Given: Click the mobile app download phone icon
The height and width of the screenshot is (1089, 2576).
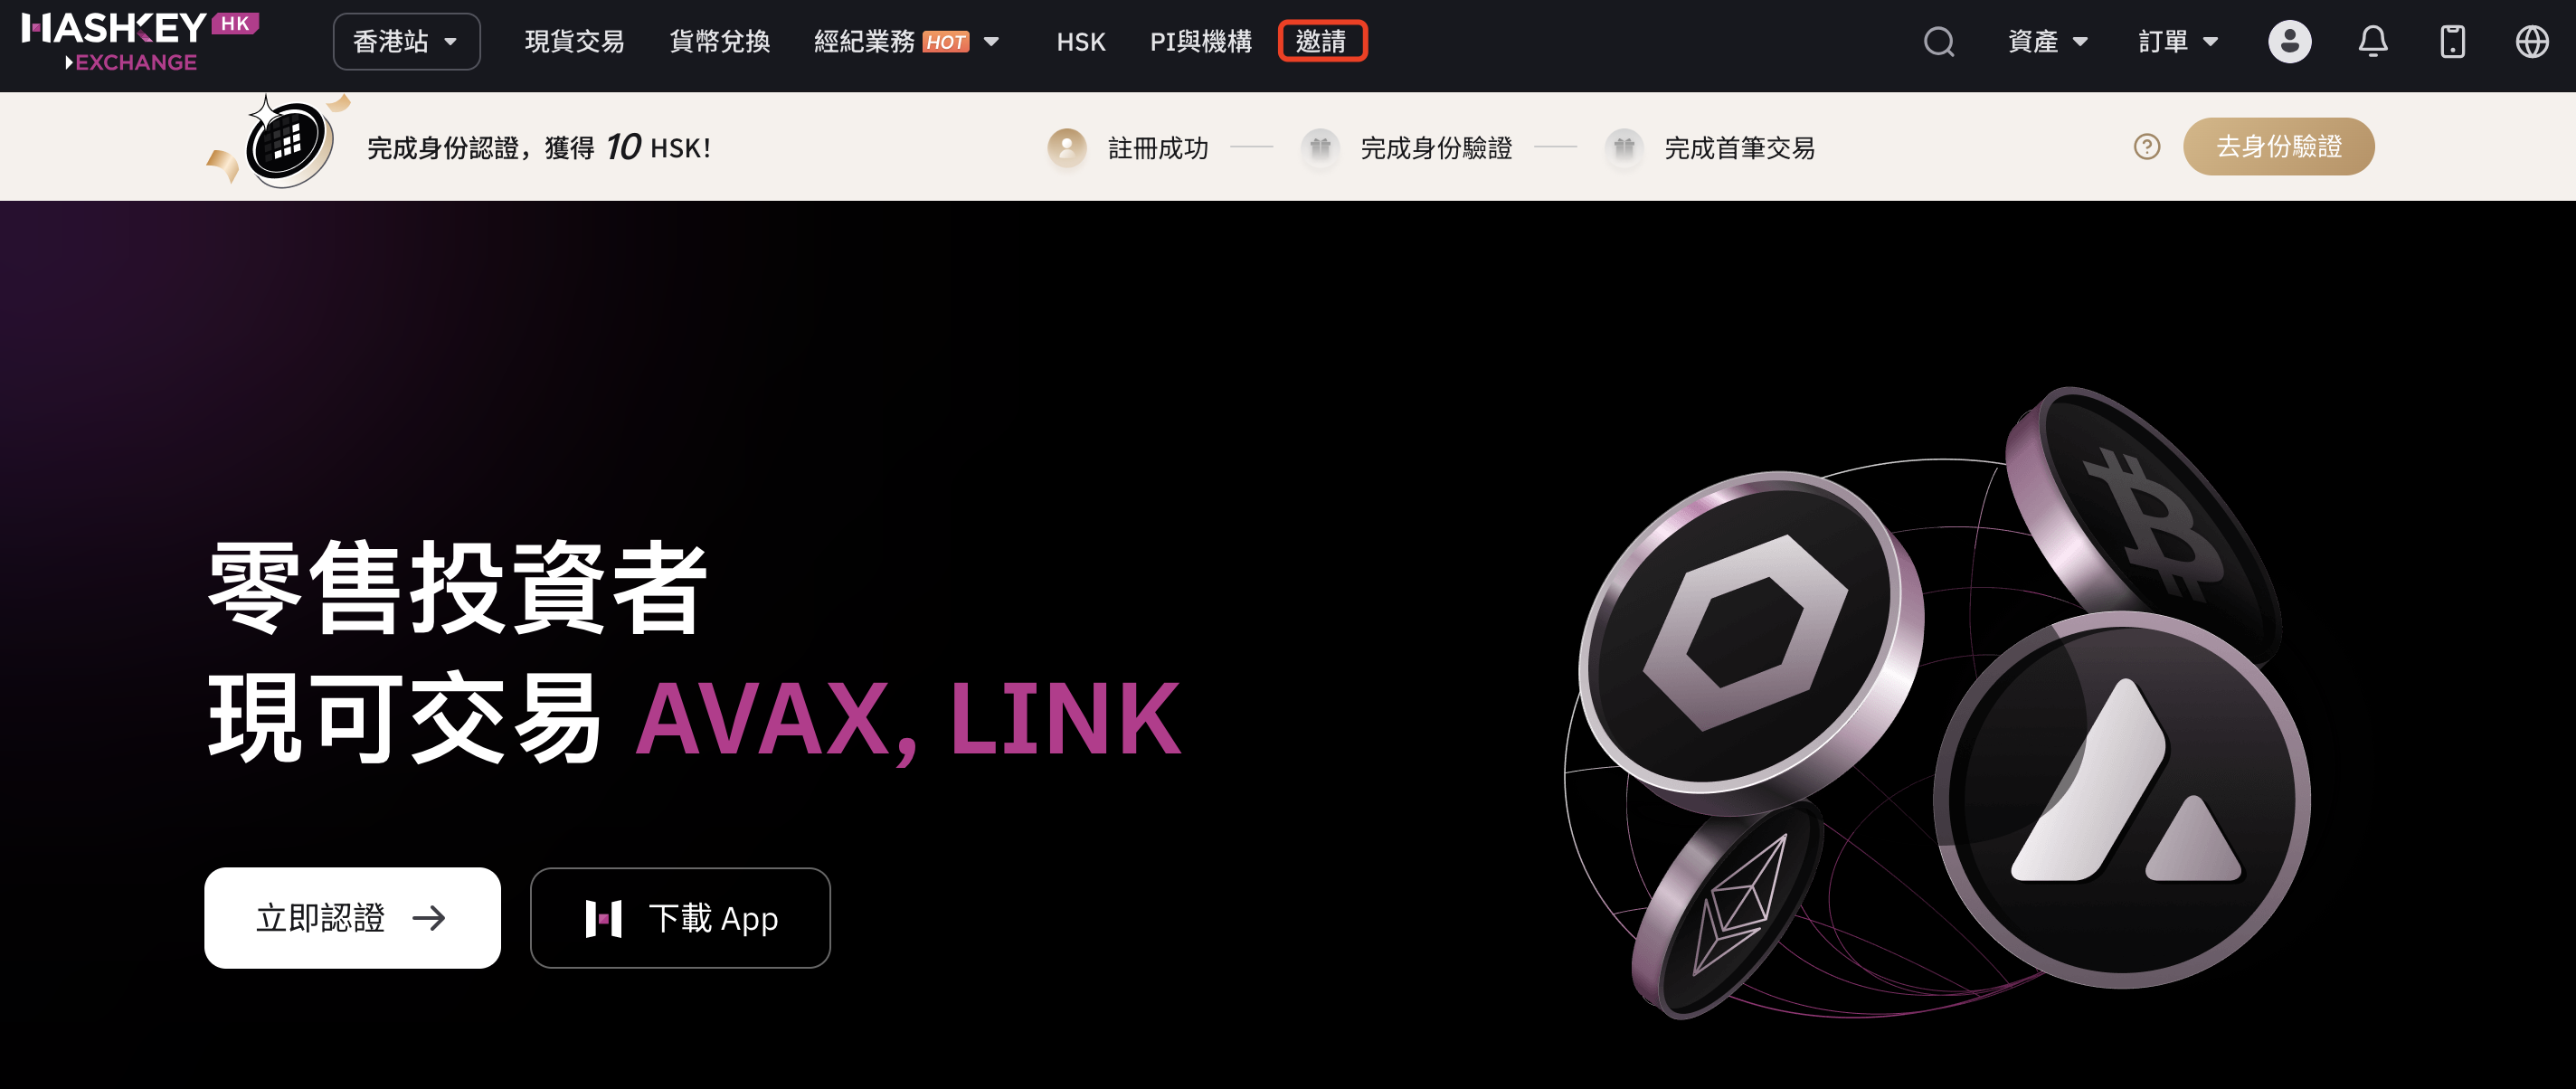Looking at the screenshot, I should (x=2452, y=42).
